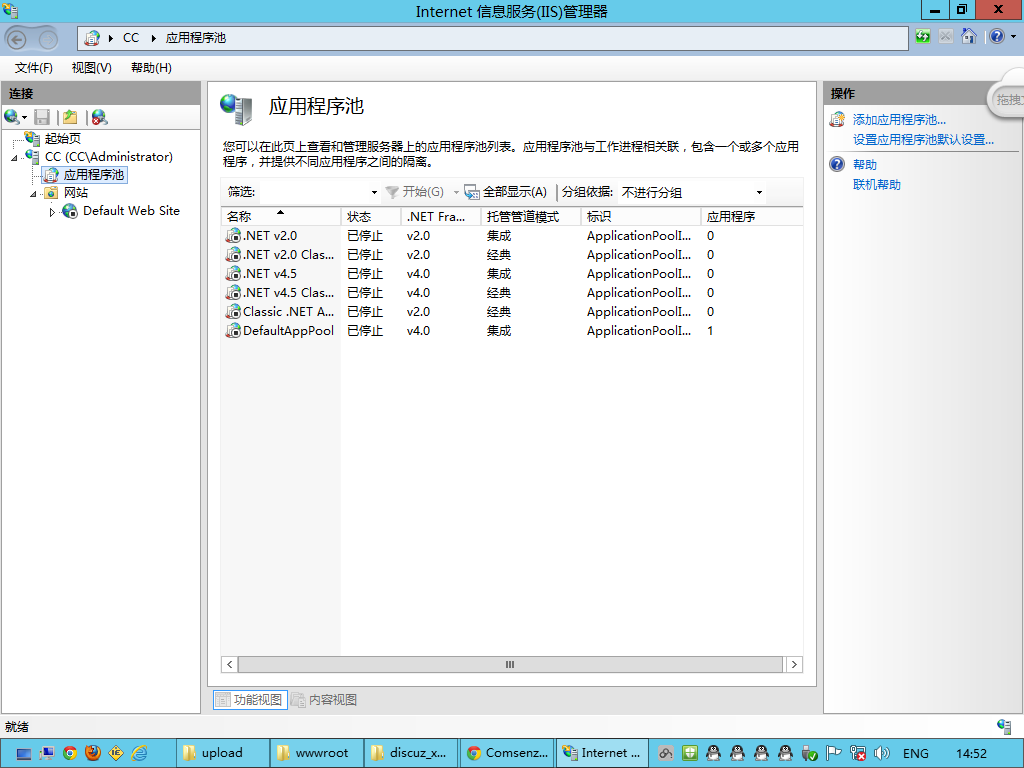1024x768 pixels.
Task: Click the create new connection globe icon
Action: pos(11,117)
